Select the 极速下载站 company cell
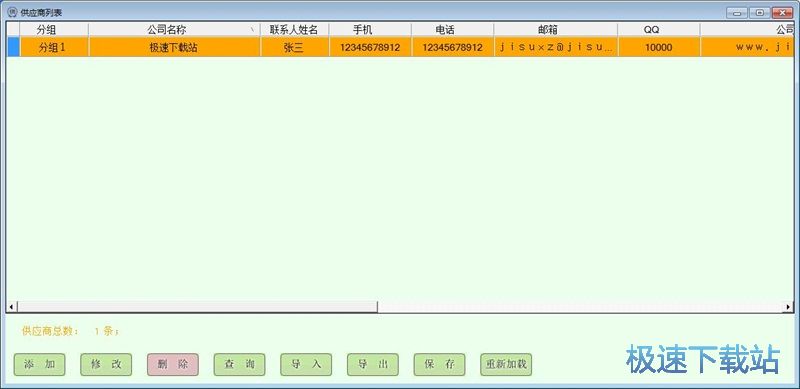Viewport: 800px width, 389px height. tap(174, 47)
